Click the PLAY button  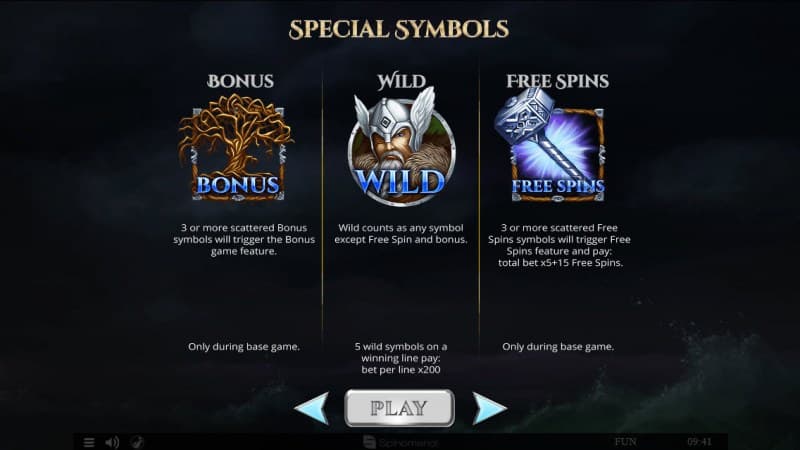point(399,408)
